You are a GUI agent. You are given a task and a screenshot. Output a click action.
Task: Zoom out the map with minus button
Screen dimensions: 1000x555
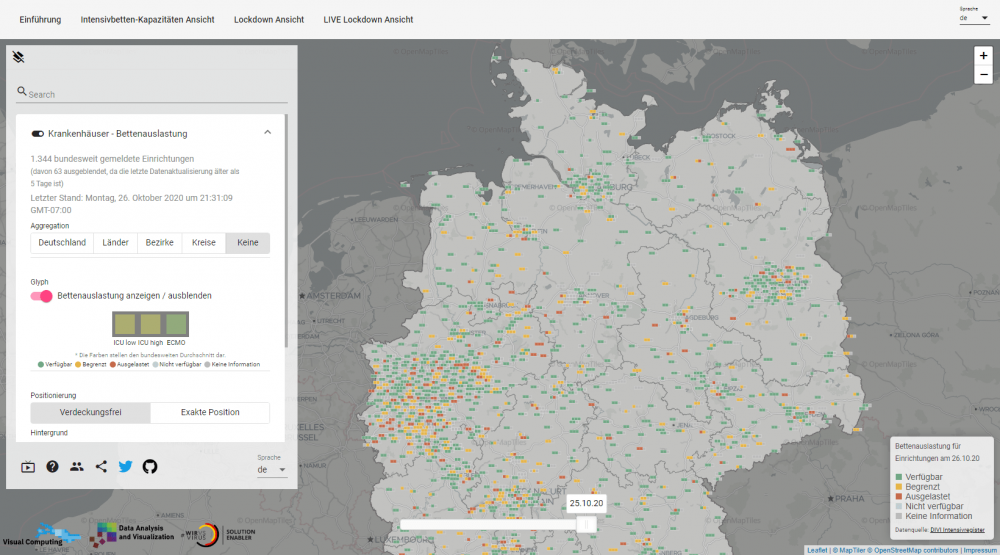(984, 75)
